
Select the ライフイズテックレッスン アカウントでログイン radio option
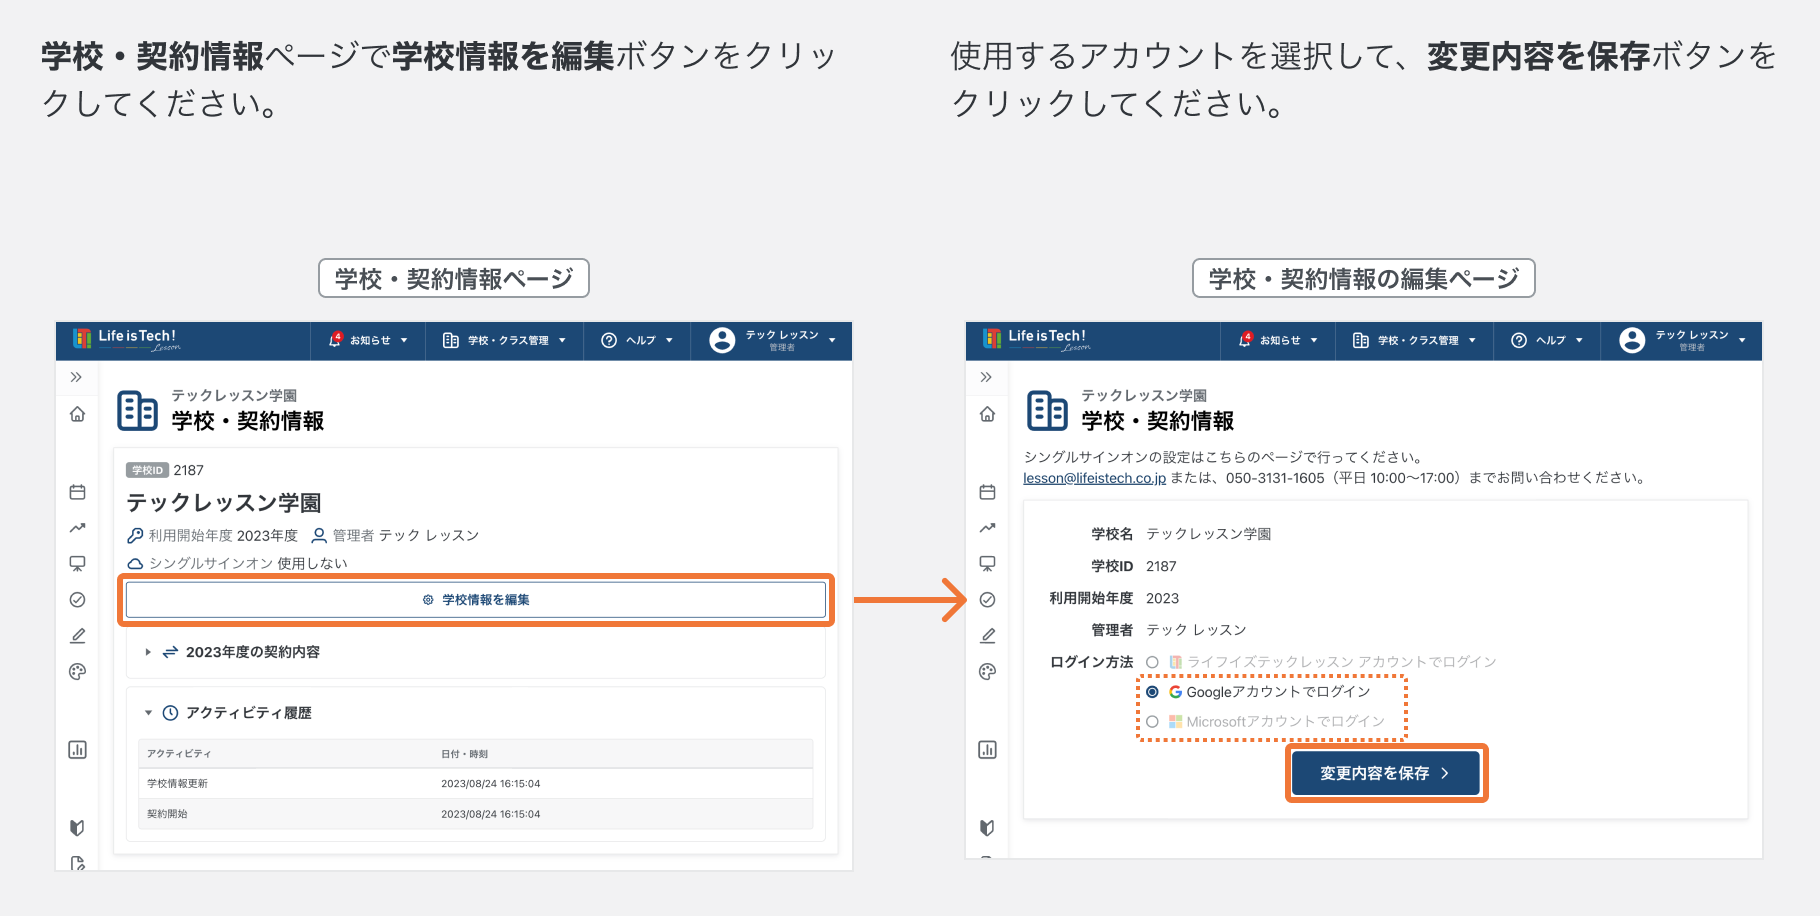tap(1153, 662)
